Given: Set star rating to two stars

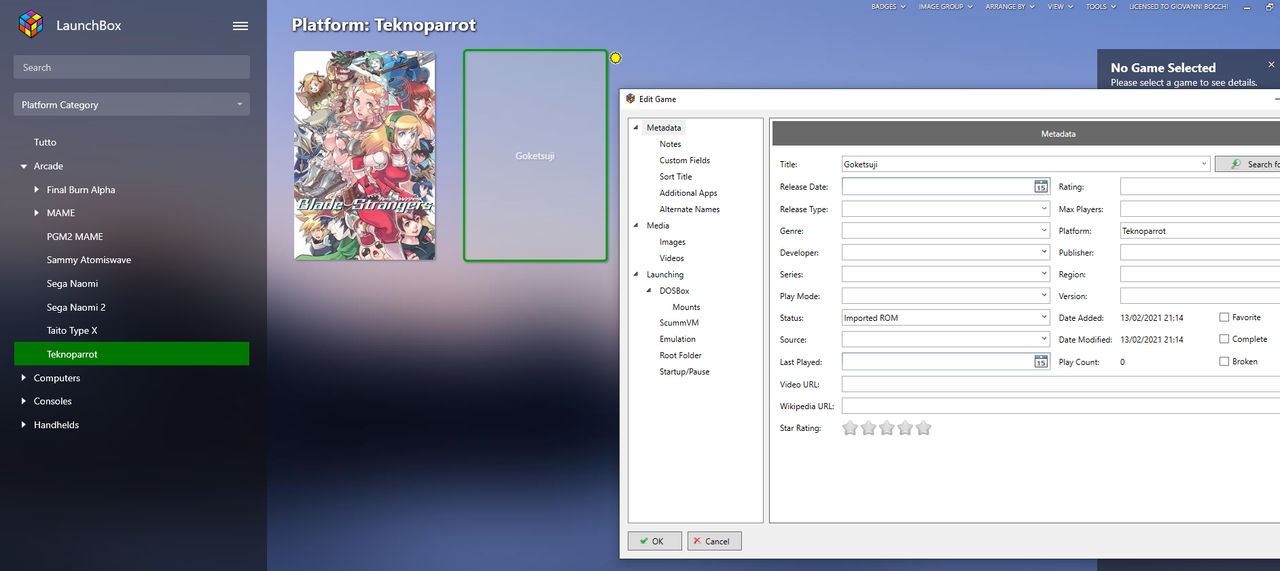Looking at the screenshot, I should point(868,428).
